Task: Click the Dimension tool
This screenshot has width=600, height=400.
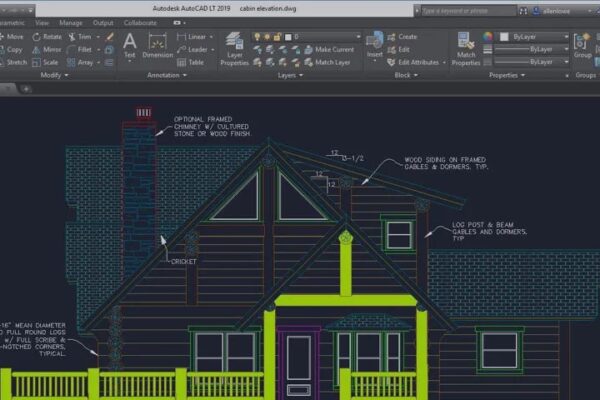Action: tap(157, 46)
